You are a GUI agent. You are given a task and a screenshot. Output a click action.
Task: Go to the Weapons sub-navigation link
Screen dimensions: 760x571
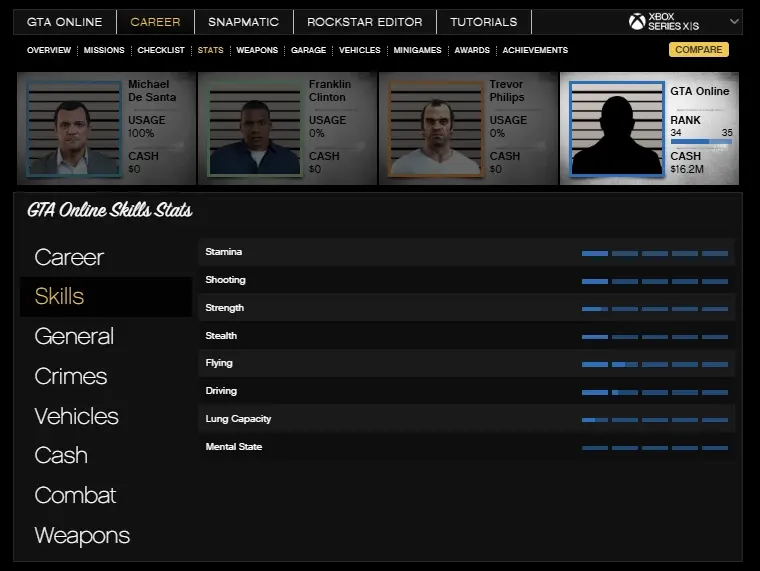point(257,50)
